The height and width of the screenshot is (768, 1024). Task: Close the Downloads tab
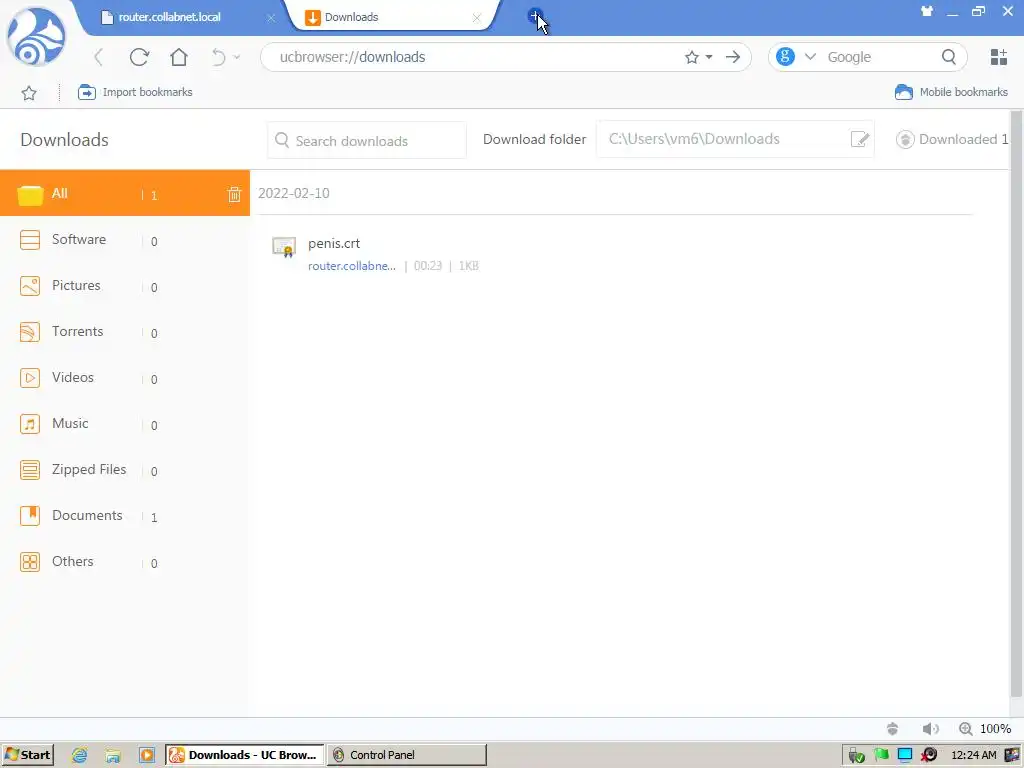pyautogui.click(x=477, y=18)
